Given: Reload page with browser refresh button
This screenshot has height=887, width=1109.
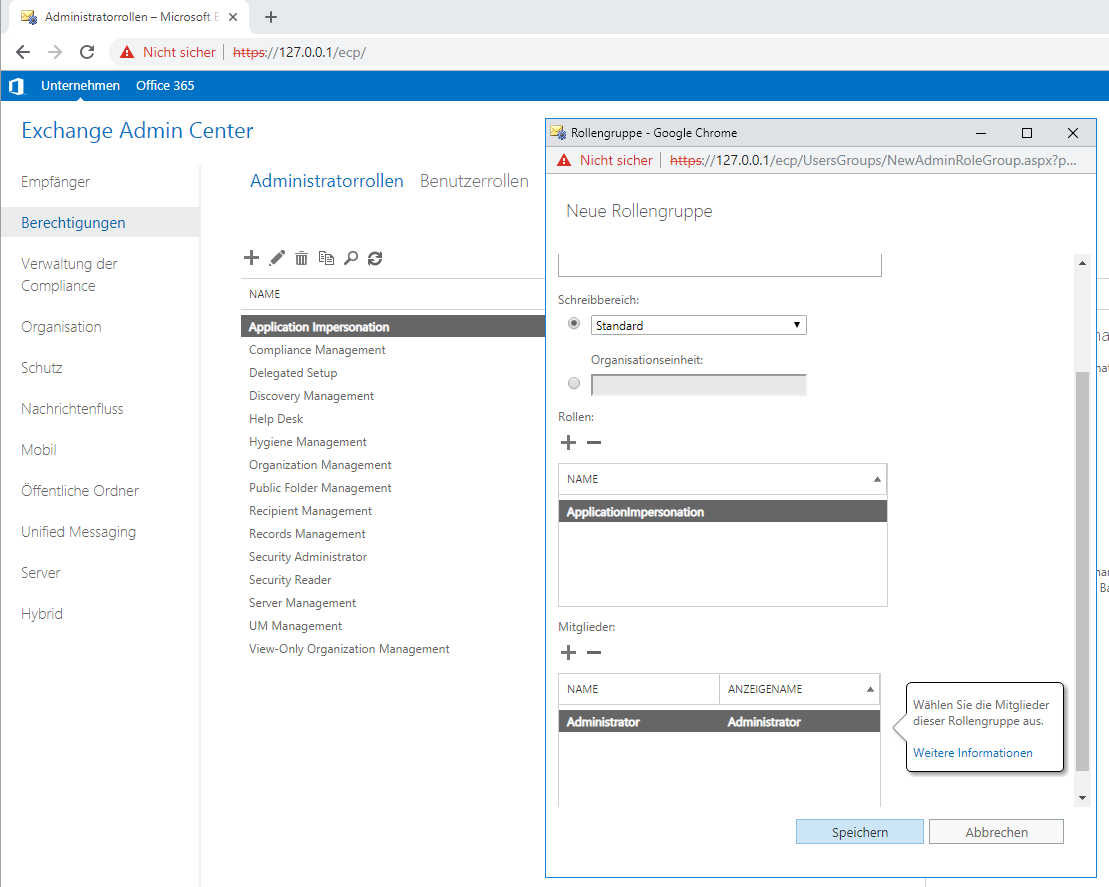Looking at the screenshot, I should (87, 52).
